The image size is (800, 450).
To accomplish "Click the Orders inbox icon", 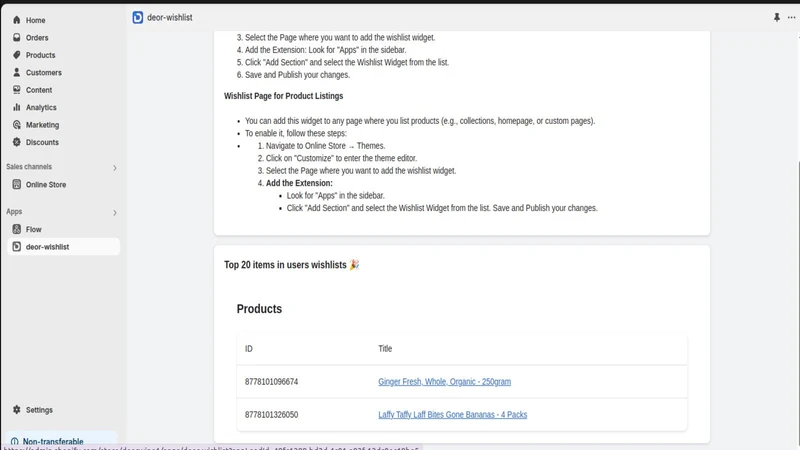I will tap(17, 37).
